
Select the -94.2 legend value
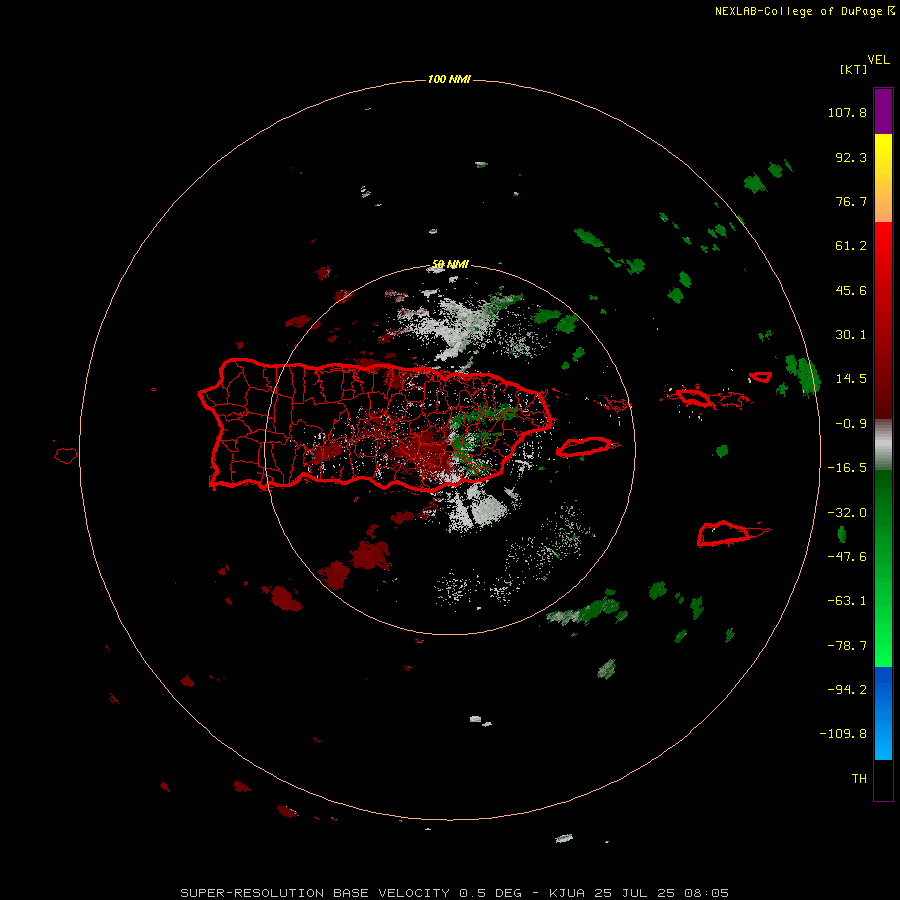click(847, 689)
